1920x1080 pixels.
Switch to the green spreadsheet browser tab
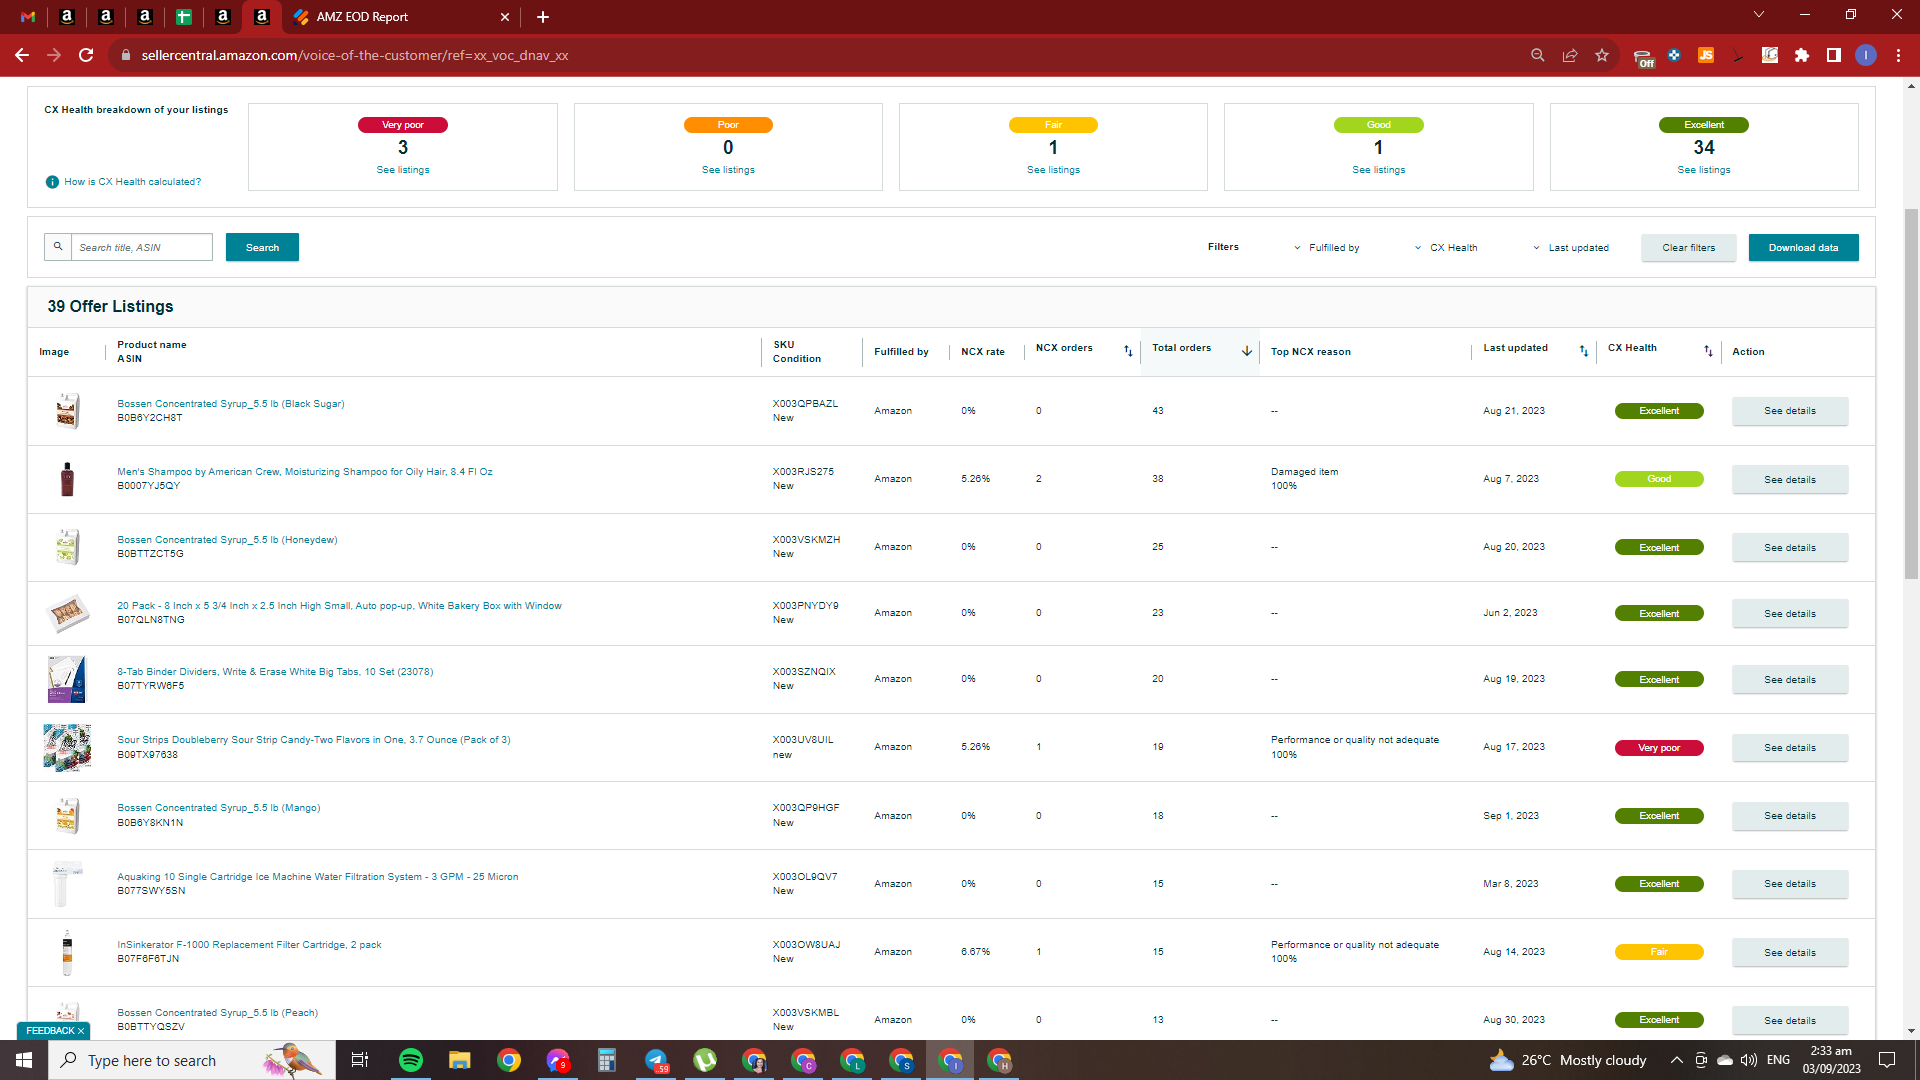point(184,17)
